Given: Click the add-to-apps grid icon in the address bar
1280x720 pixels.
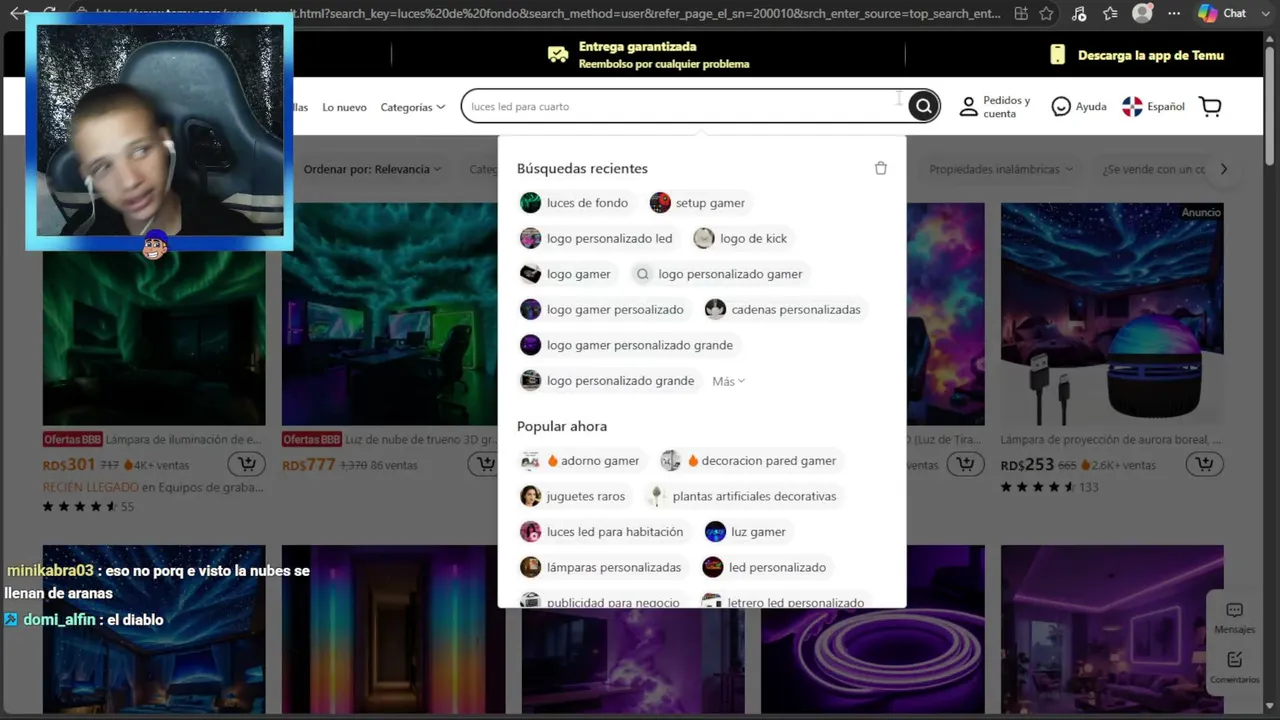Looking at the screenshot, I should 1020,14.
